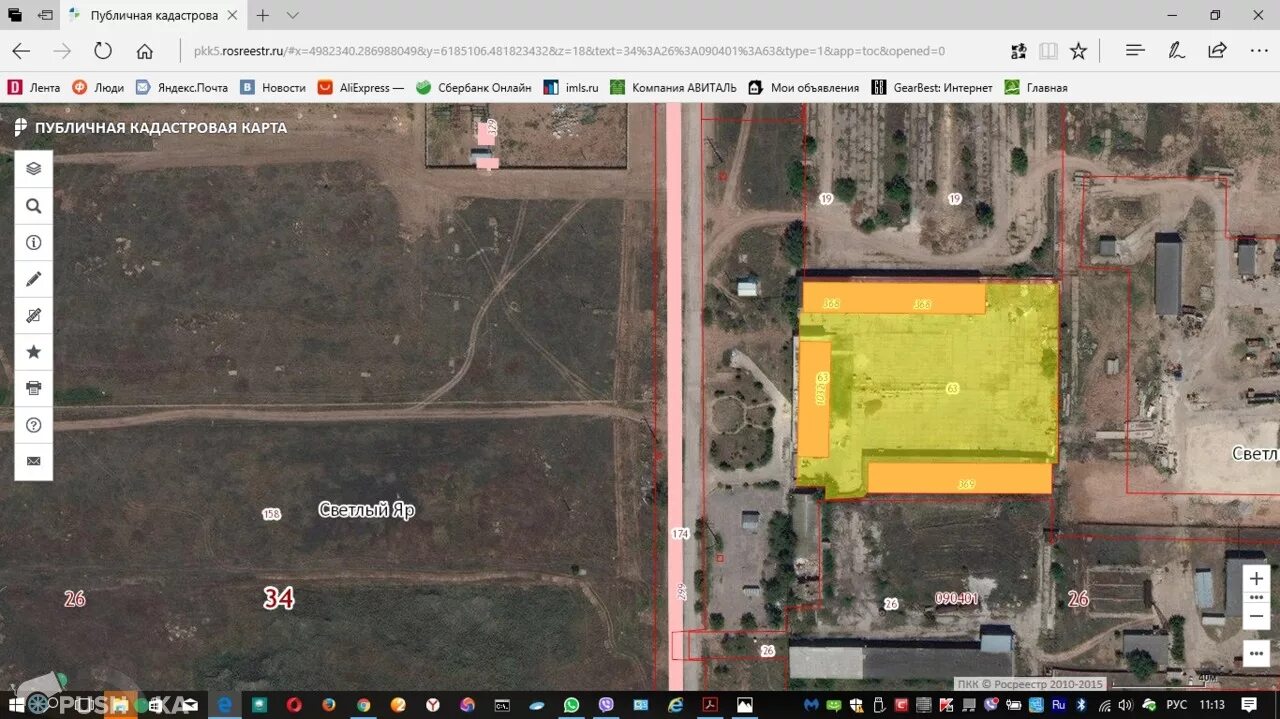Go to browser home page

tap(145, 51)
